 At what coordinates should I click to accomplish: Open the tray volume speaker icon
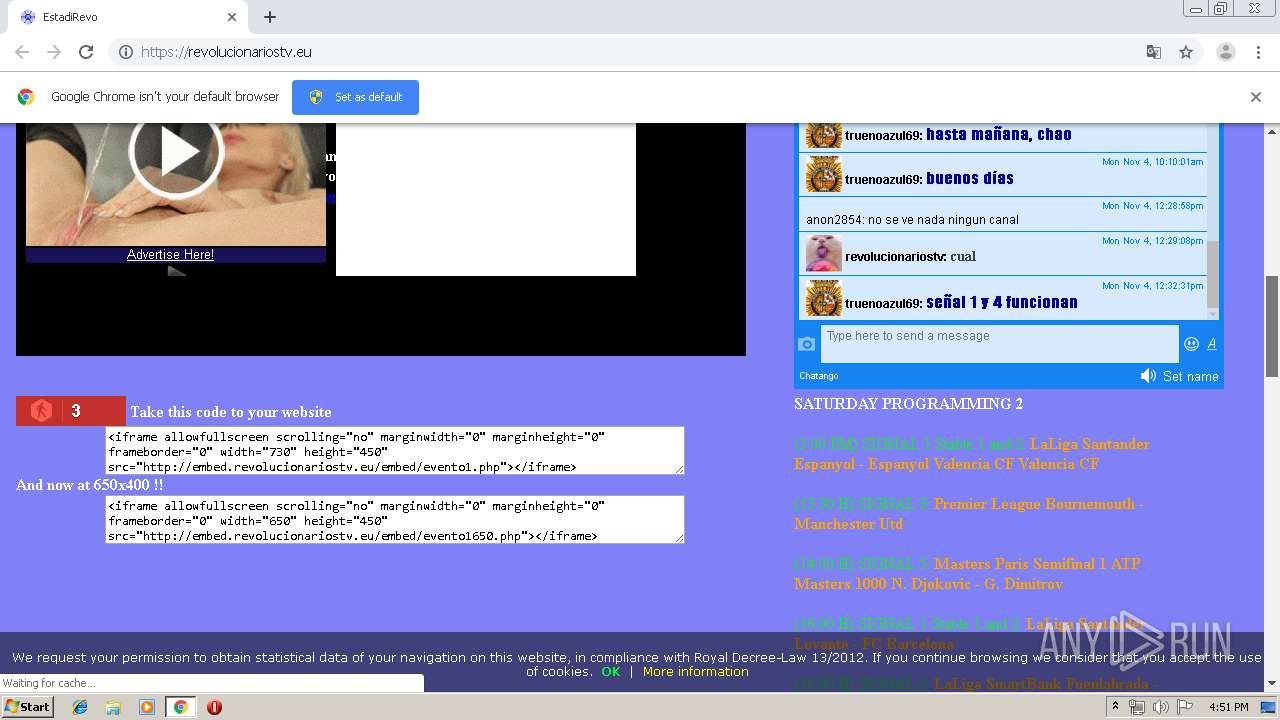click(1160, 707)
